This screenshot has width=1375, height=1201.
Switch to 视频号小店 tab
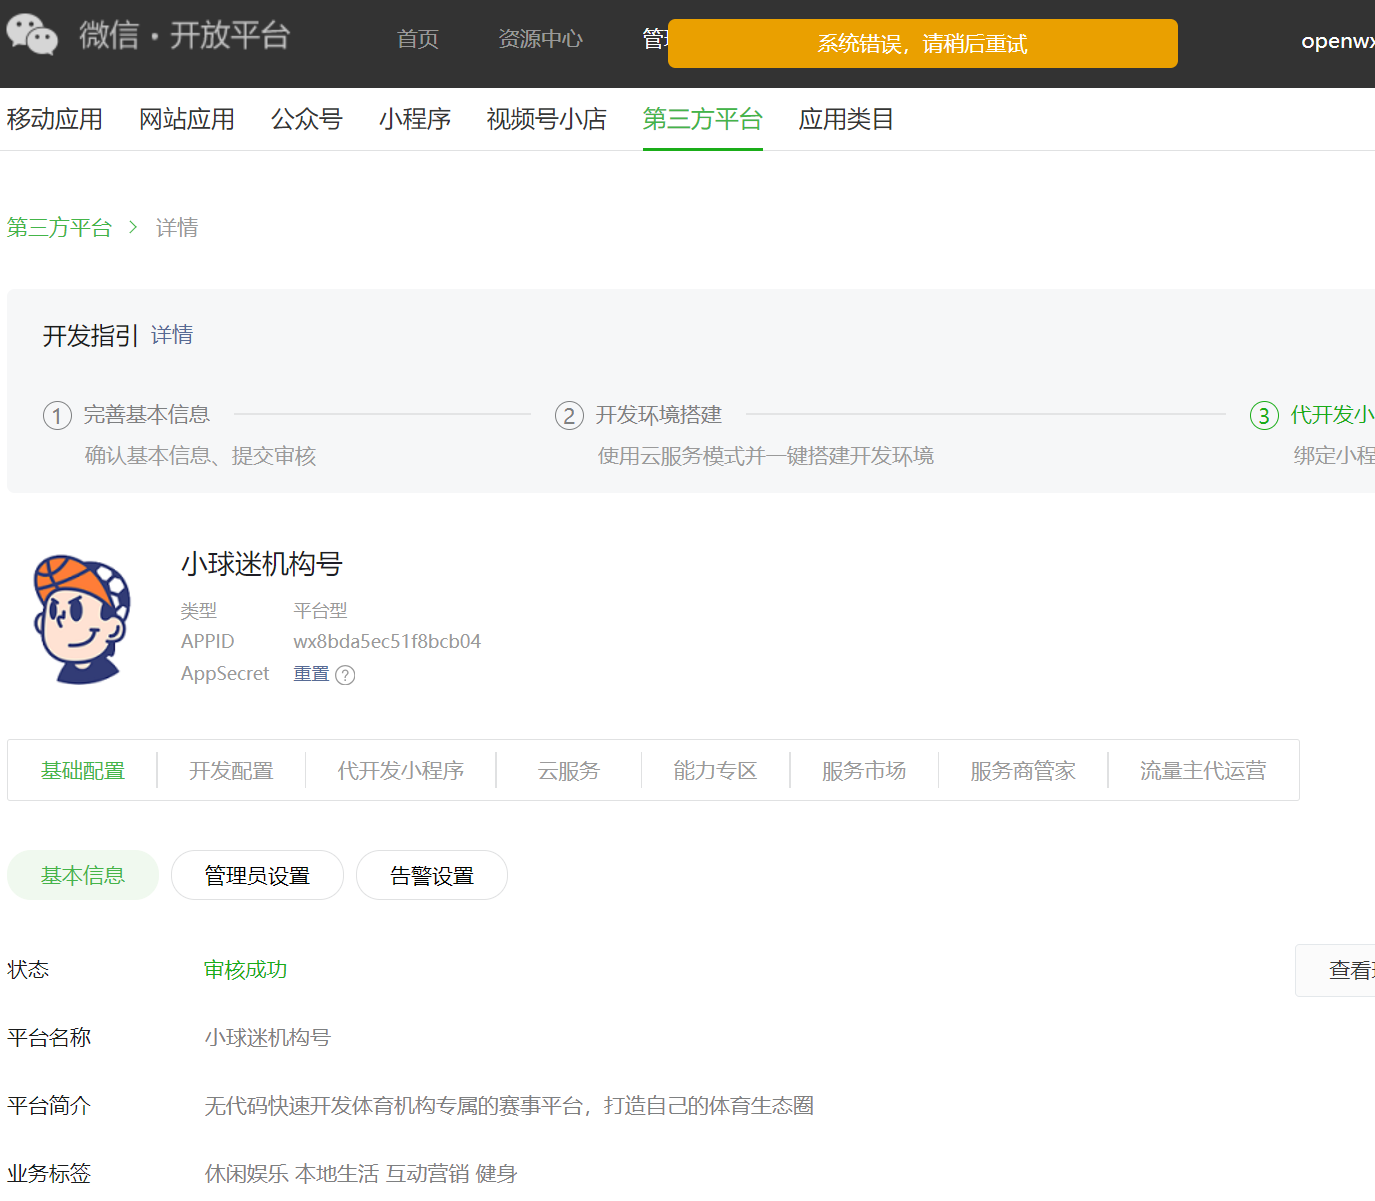547,119
